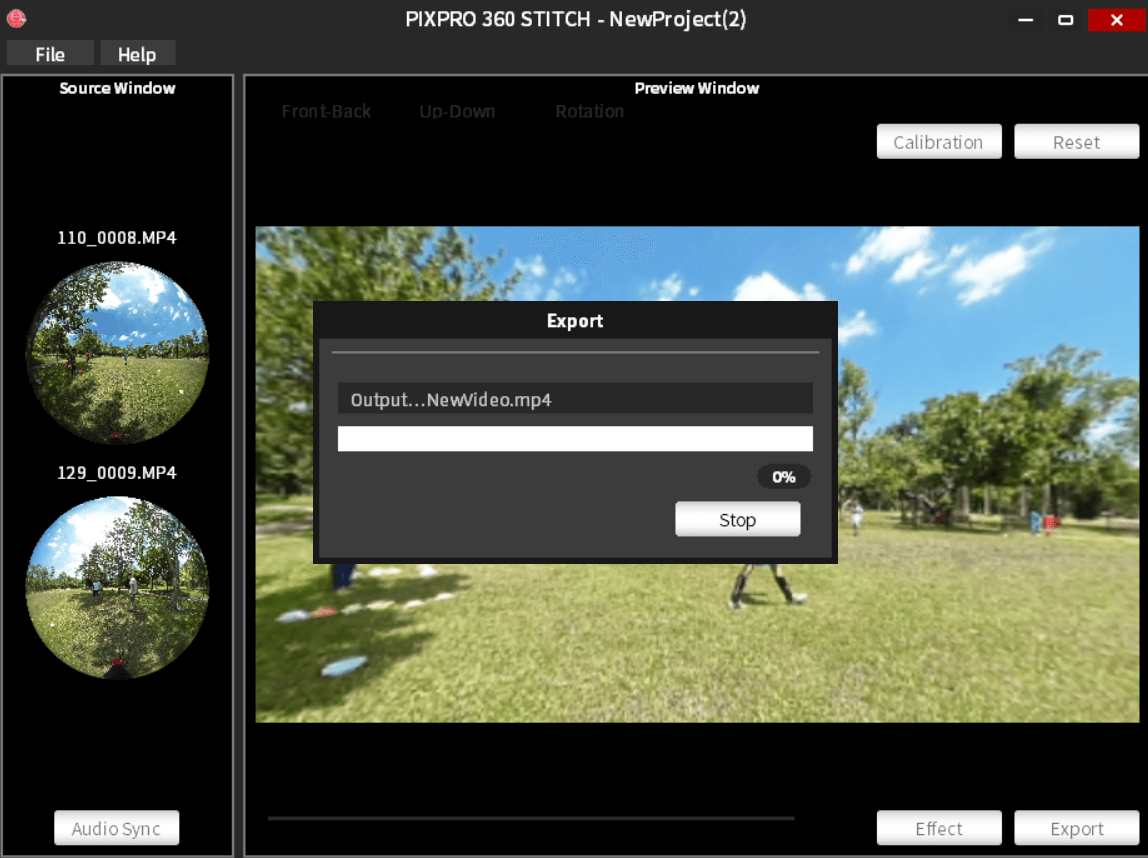Minimize the PIXPRO 360 STITCH window
The height and width of the screenshot is (858, 1148).
coord(1026,20)
